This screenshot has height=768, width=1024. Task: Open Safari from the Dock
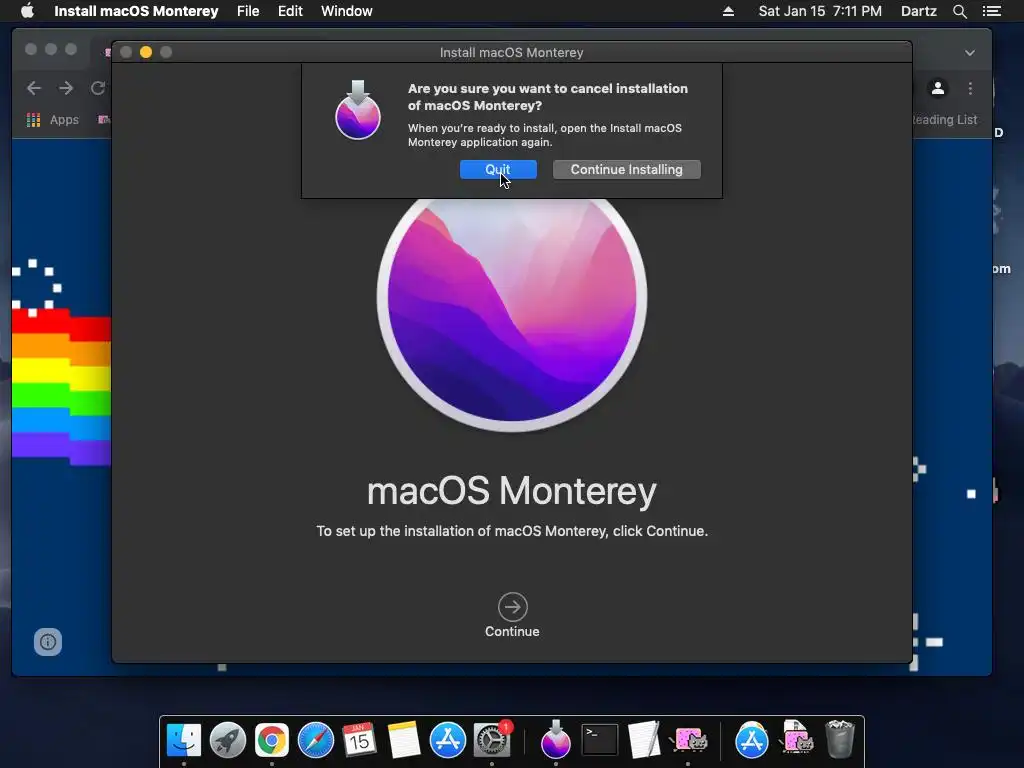(x=315, y=740)
